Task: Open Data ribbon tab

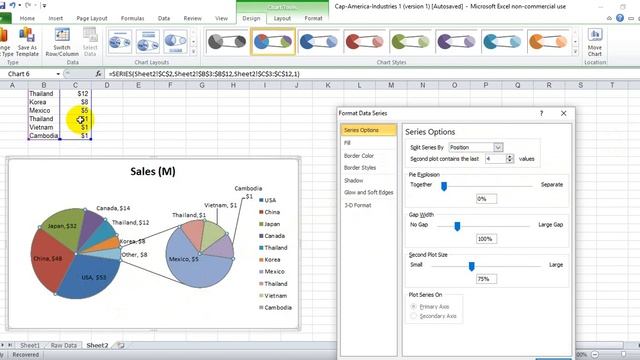Action: coord(164,18)
